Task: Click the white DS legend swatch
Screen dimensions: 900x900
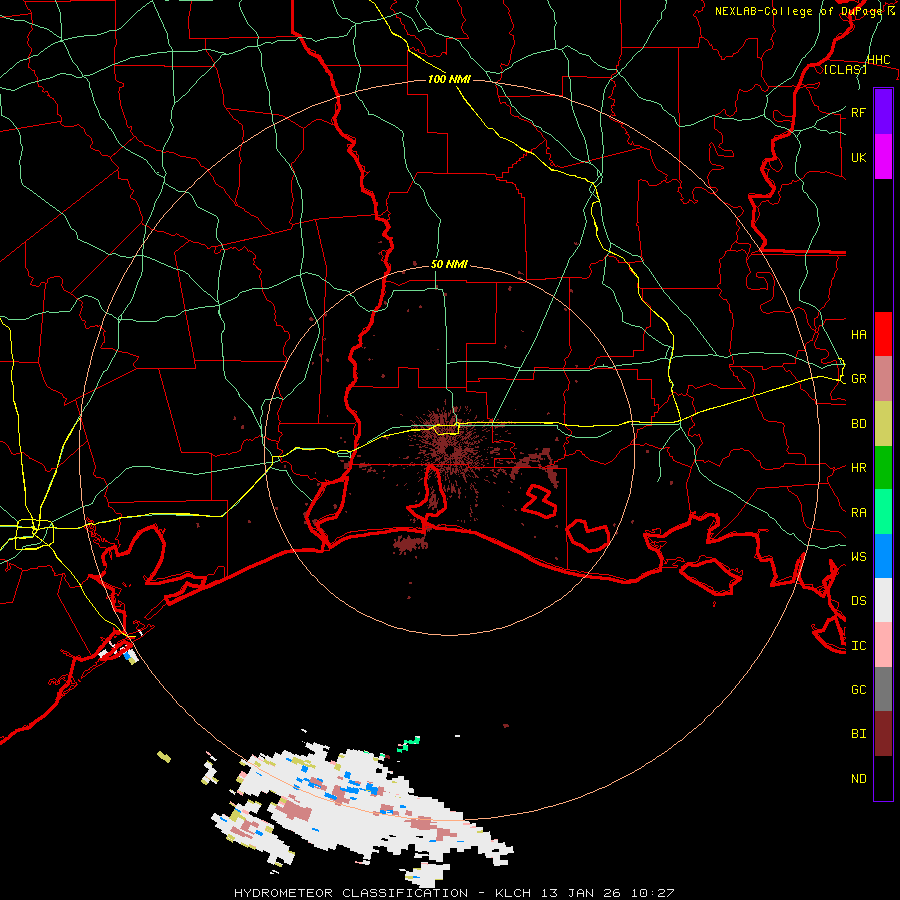Action: click(883, 600)
